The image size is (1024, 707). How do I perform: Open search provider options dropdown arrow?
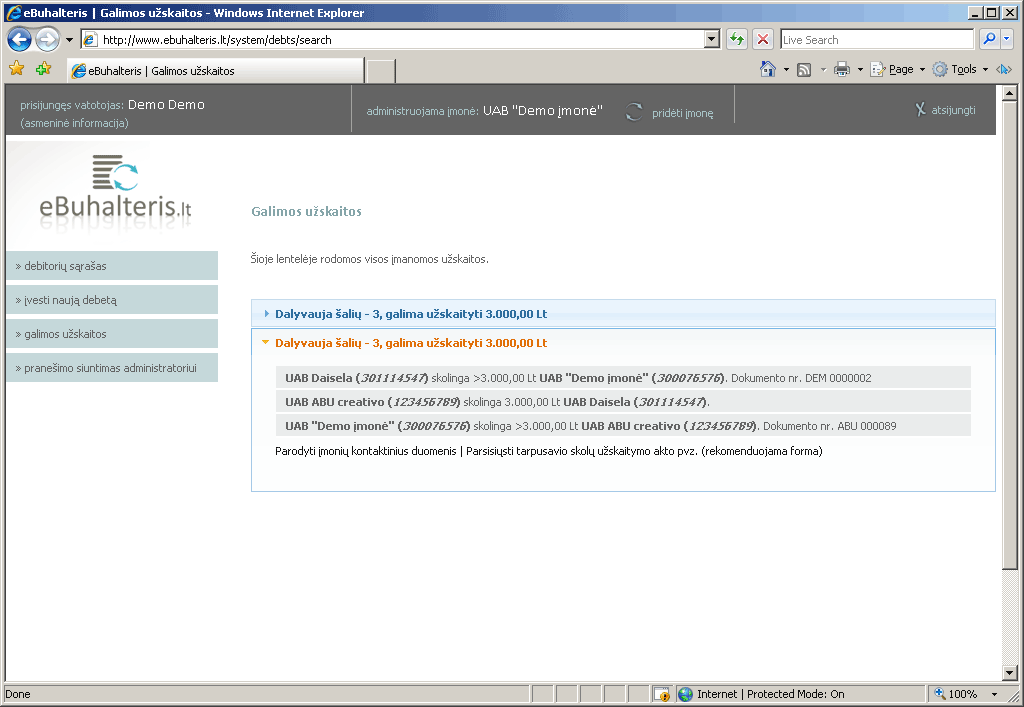(x=1006, y=39)
